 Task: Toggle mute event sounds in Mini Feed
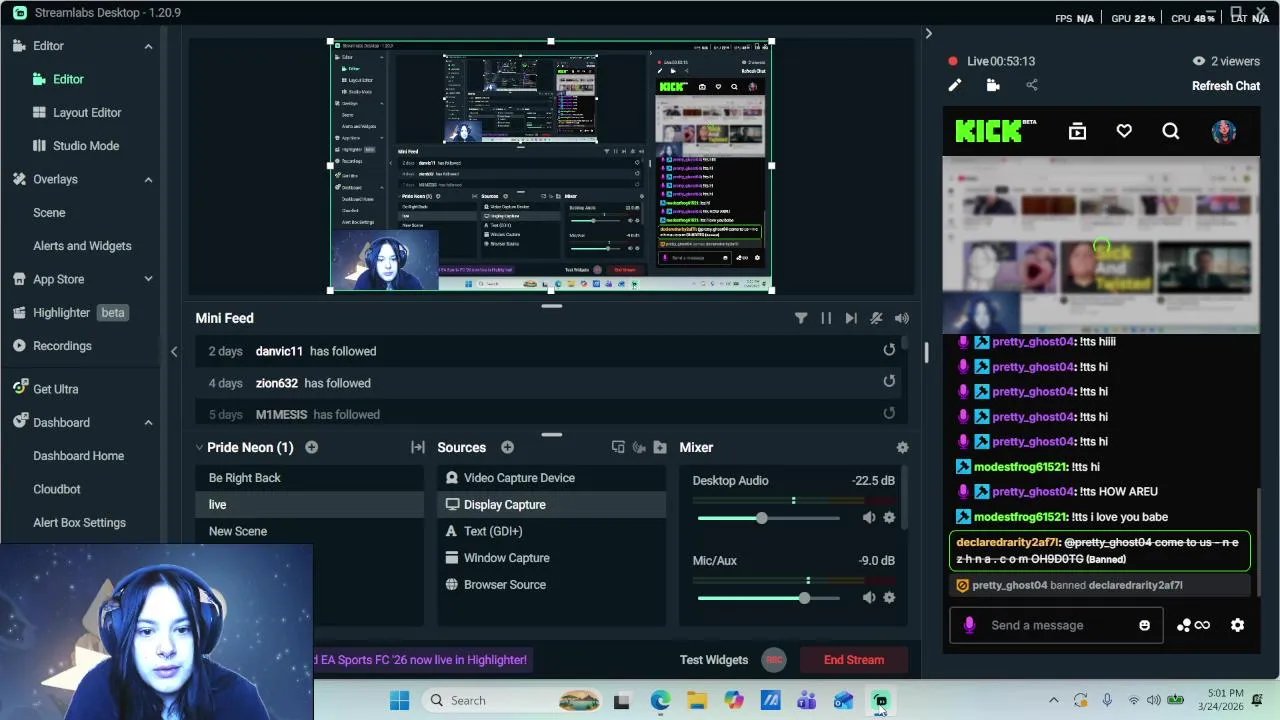(876, 318)
